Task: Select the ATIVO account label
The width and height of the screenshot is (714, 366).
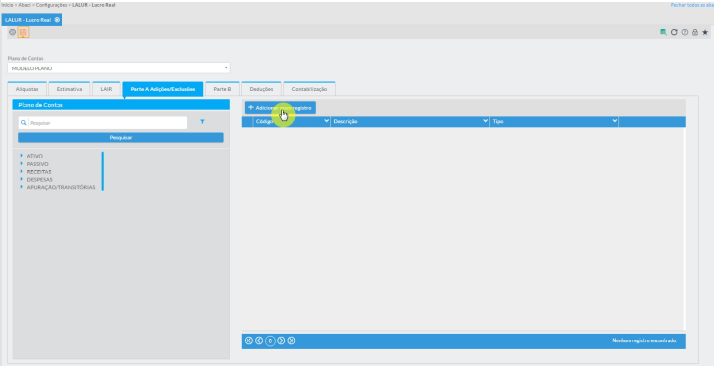Action: [x=35, y=156]
